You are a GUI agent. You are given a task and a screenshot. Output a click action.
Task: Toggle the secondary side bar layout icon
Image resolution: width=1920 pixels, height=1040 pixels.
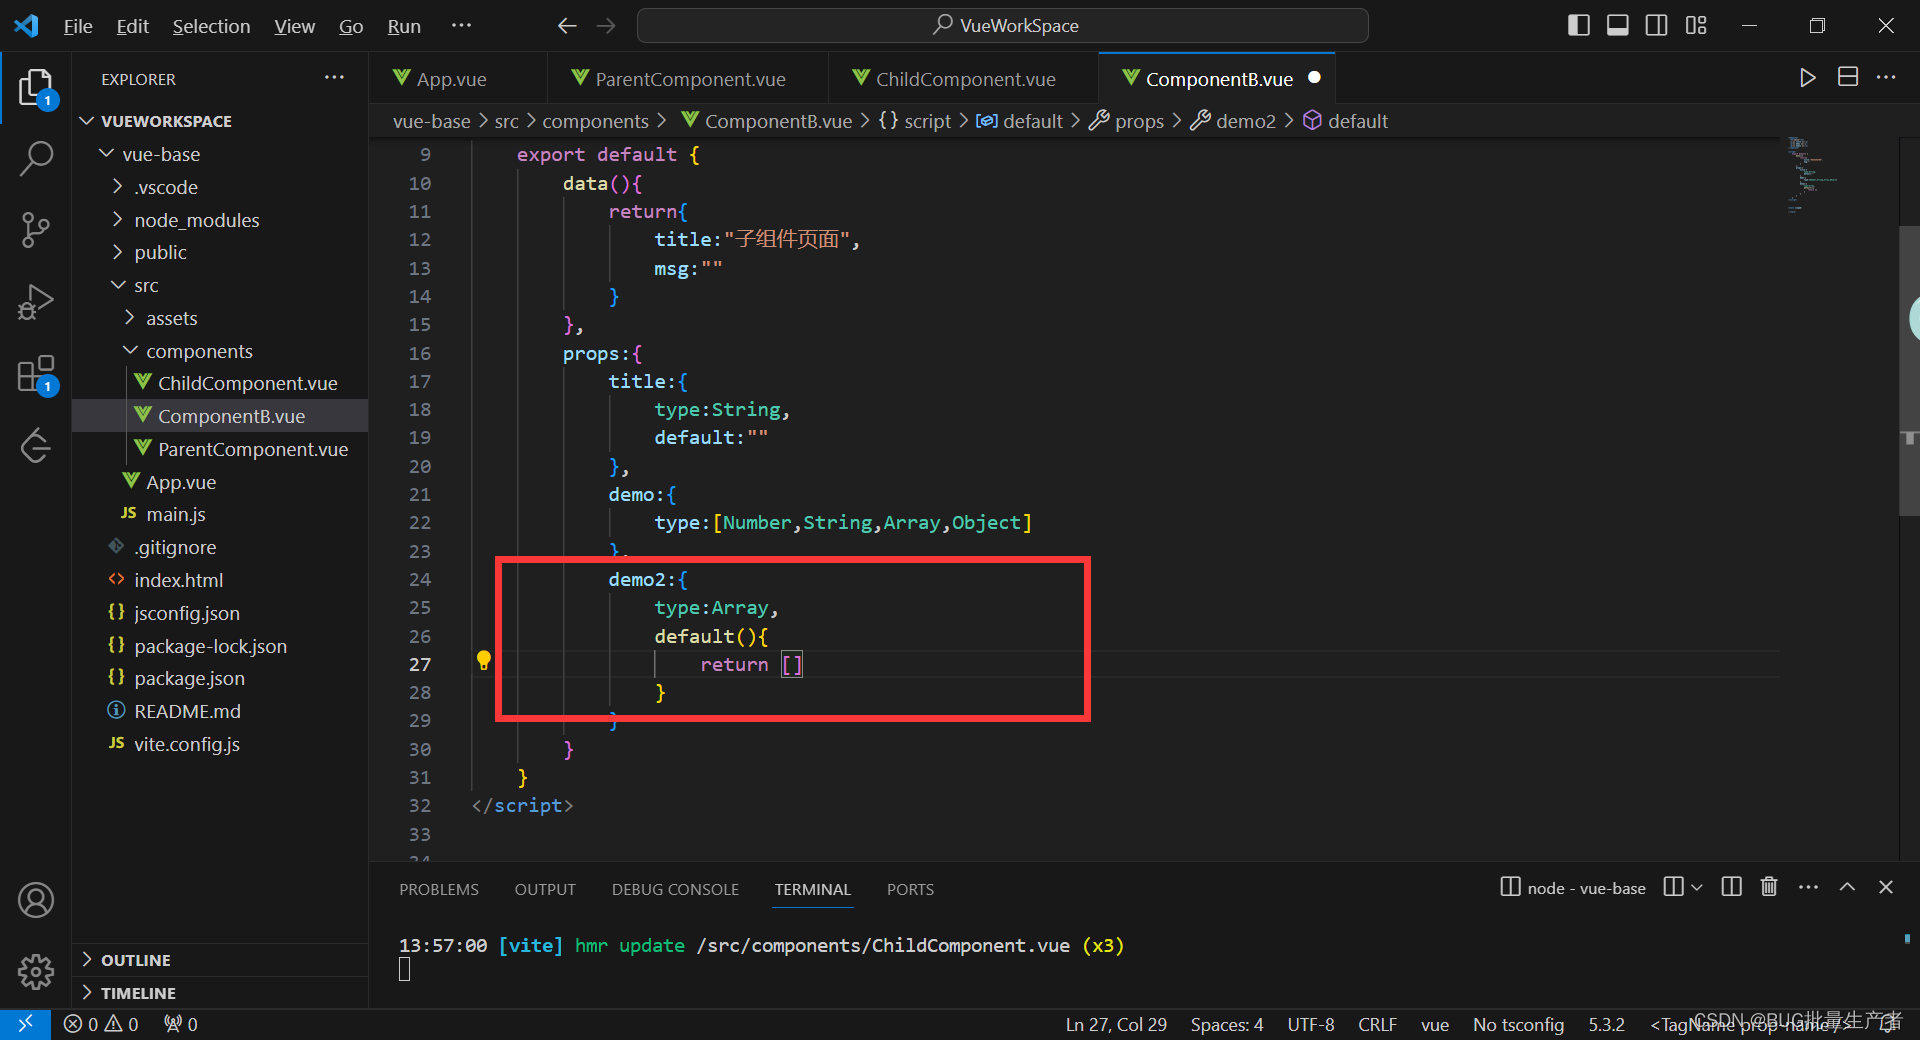(1657, 26)
